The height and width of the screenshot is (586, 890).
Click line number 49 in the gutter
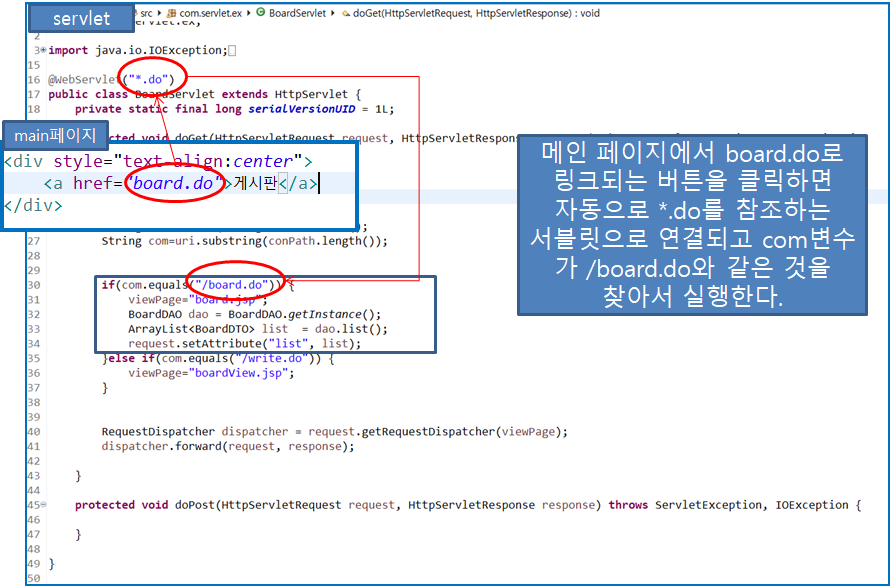coord(34,564)
